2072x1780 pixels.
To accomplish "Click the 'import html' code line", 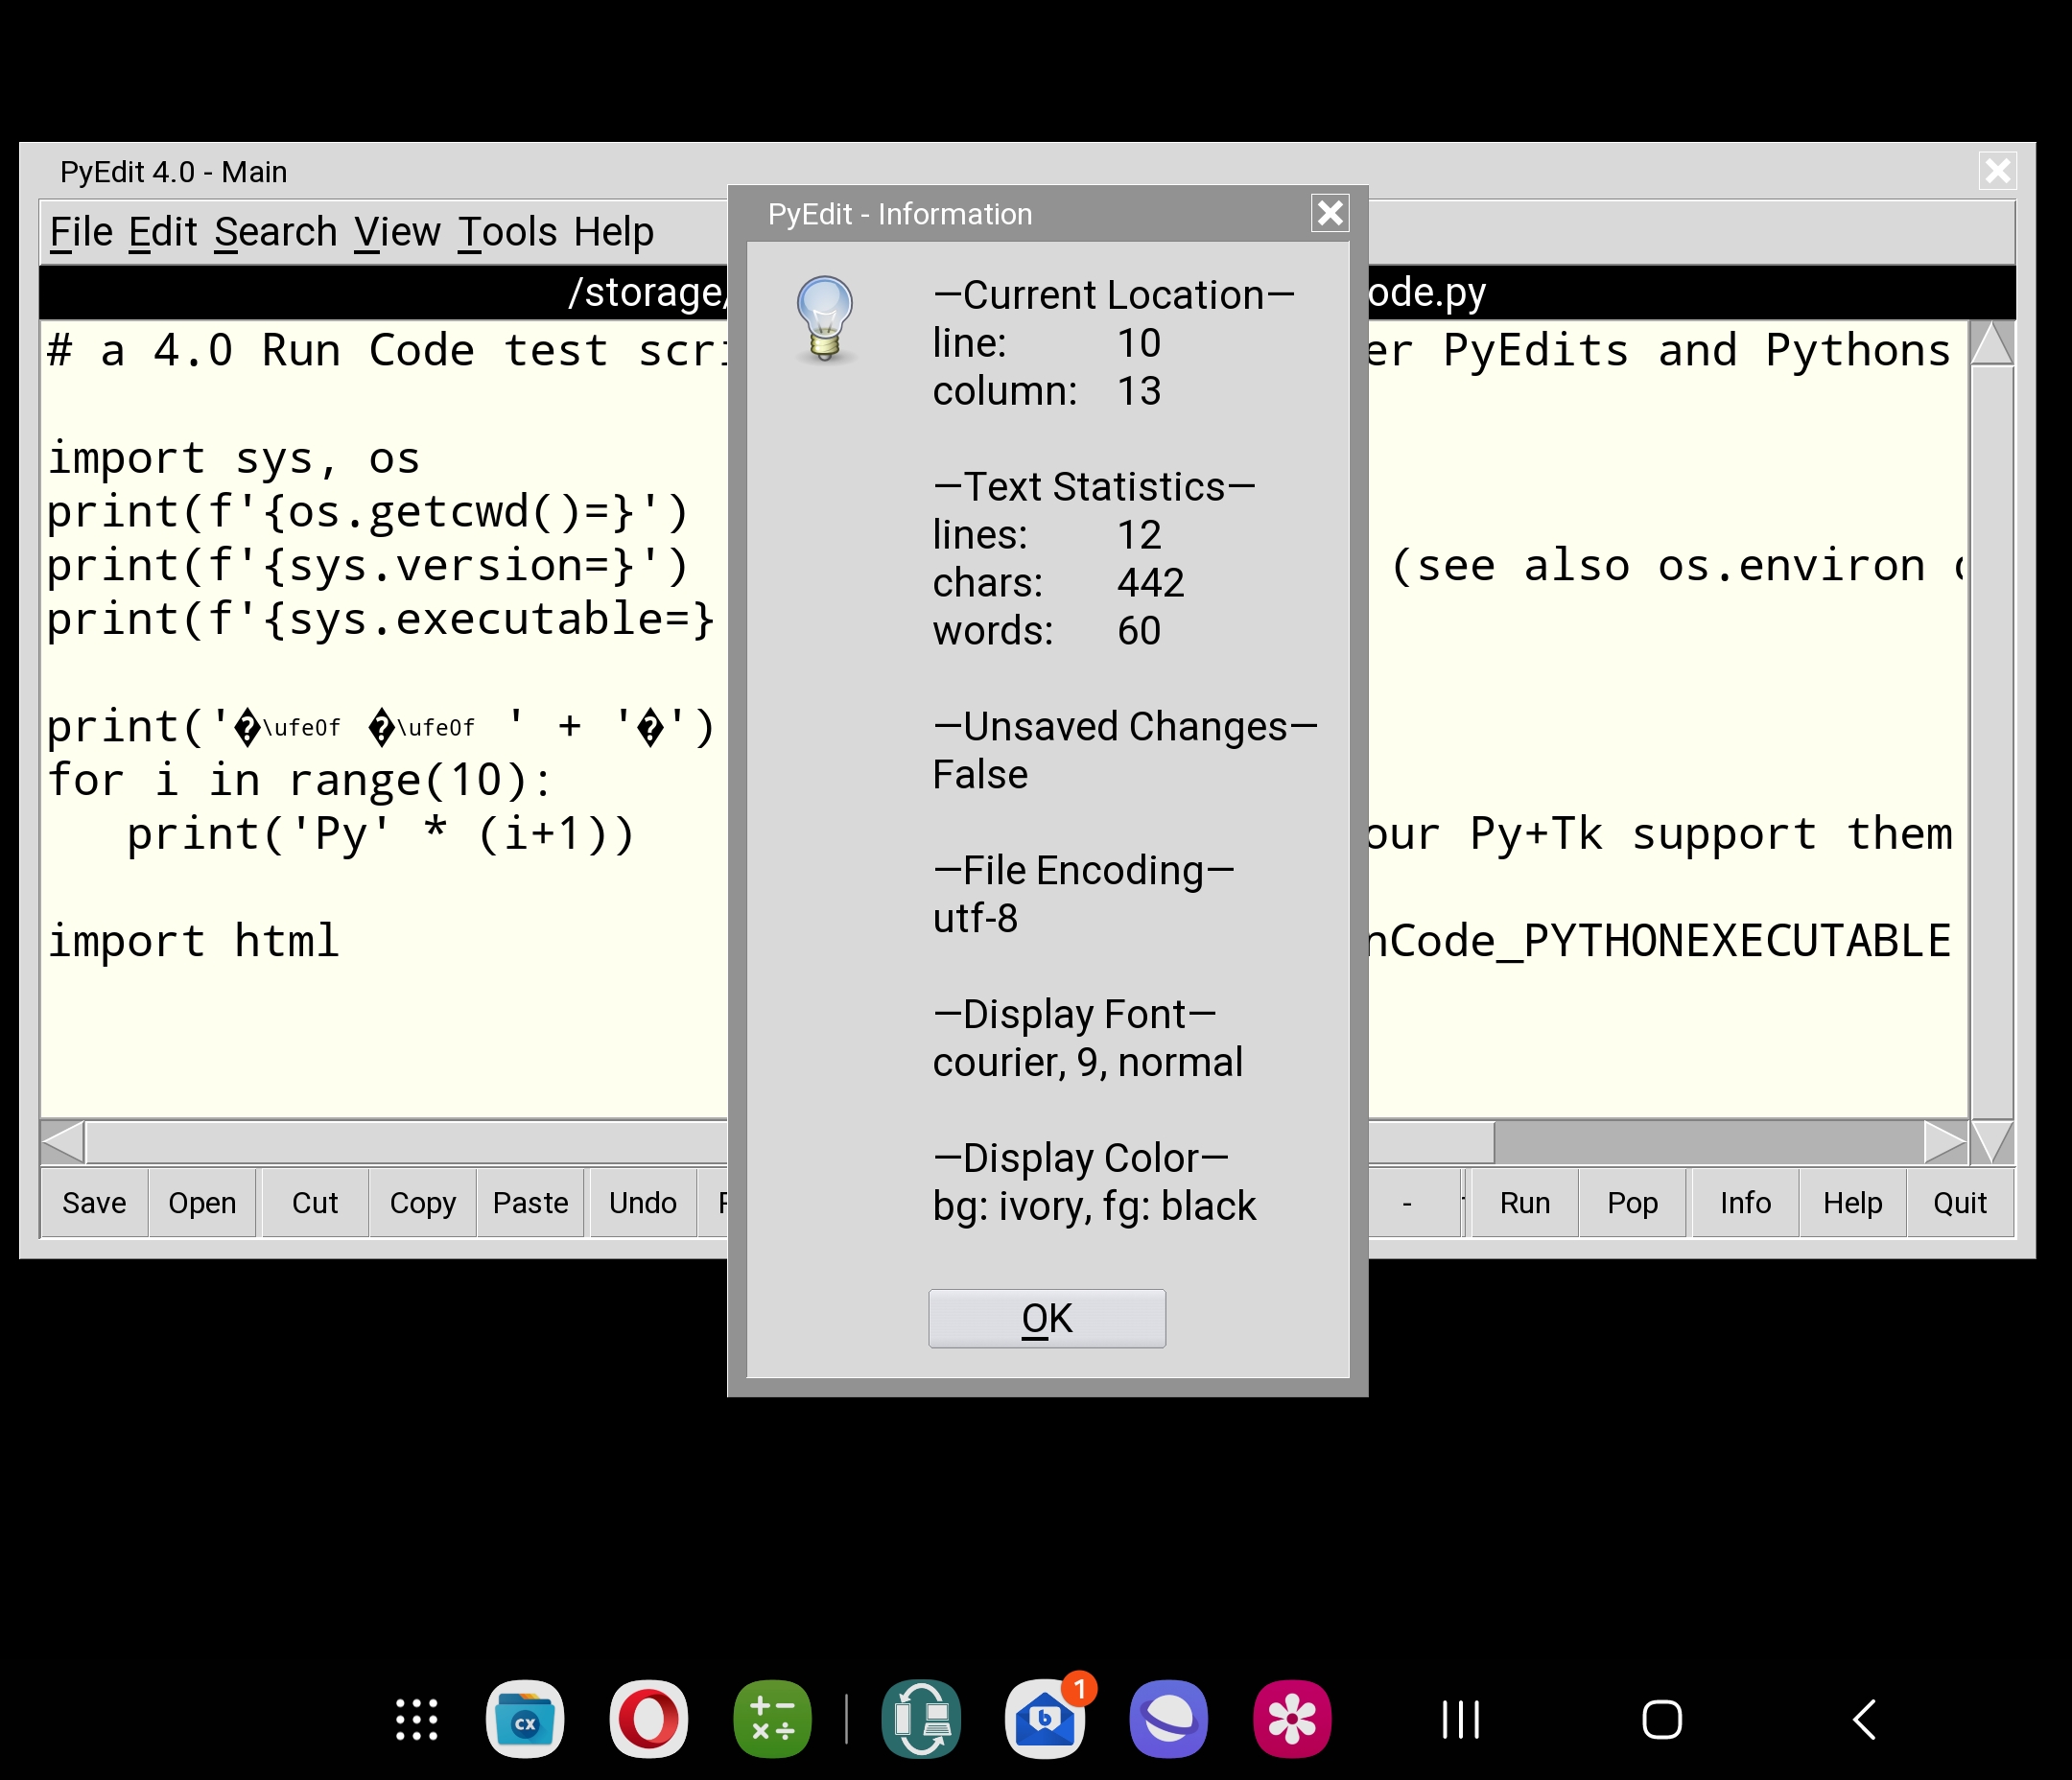I will point(194,941).
